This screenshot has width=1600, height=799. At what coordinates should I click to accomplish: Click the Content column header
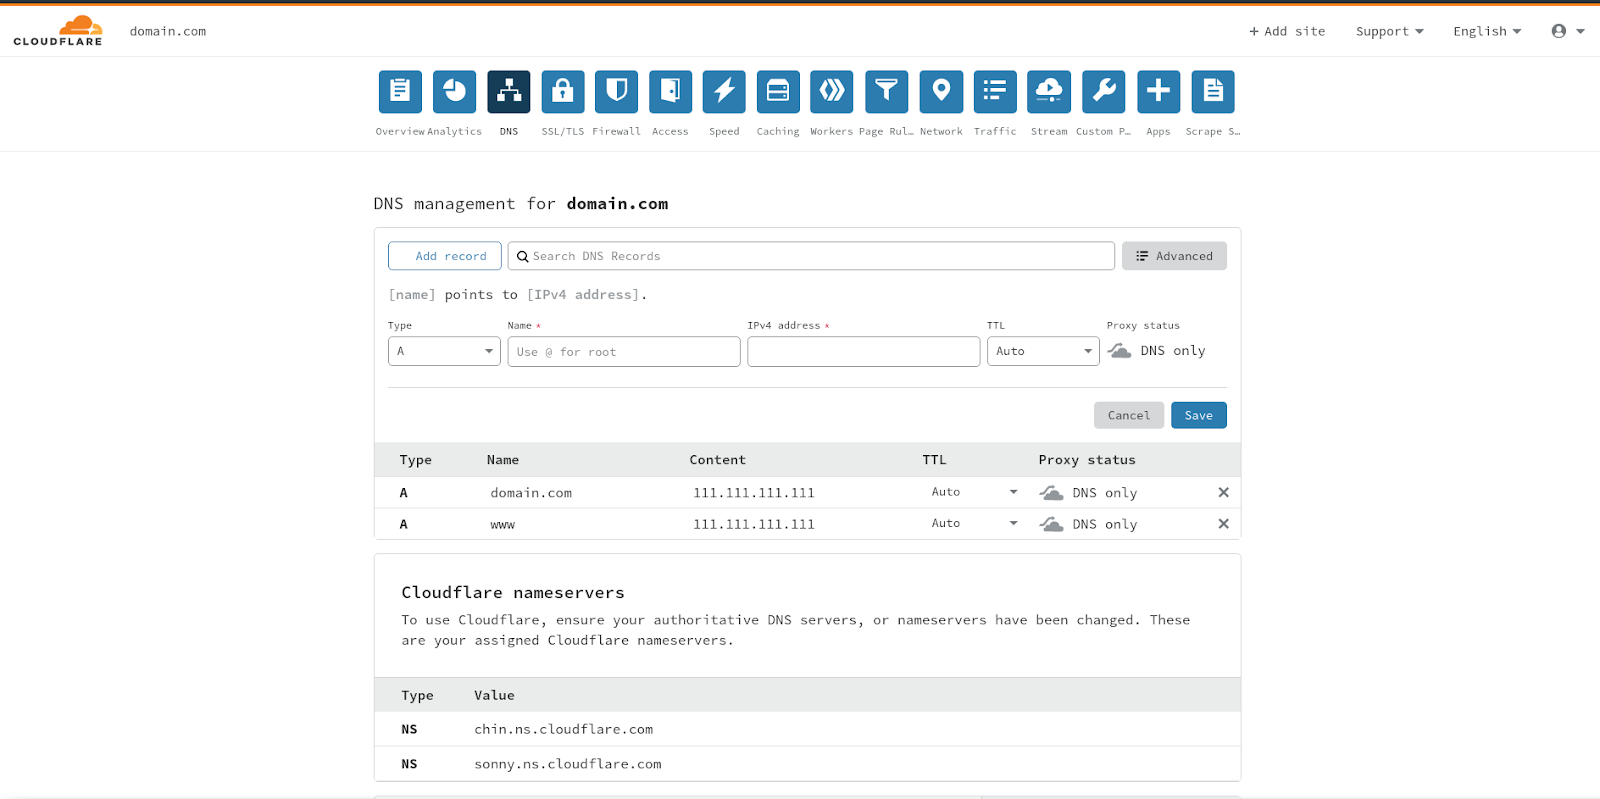[x=718, y=460]
